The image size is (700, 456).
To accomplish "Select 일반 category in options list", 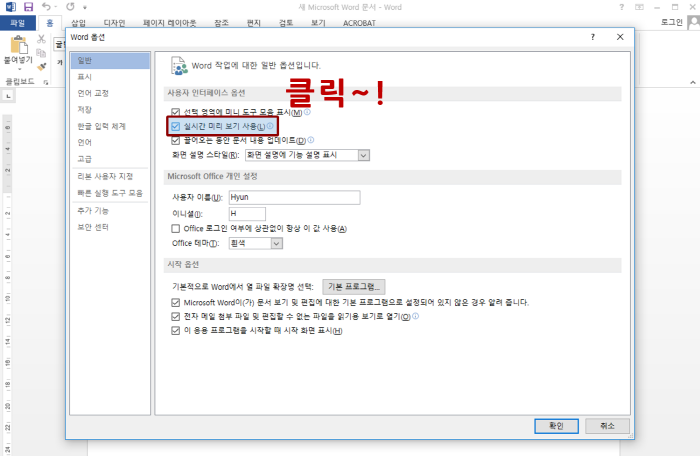I will click(x=110, y=60).
